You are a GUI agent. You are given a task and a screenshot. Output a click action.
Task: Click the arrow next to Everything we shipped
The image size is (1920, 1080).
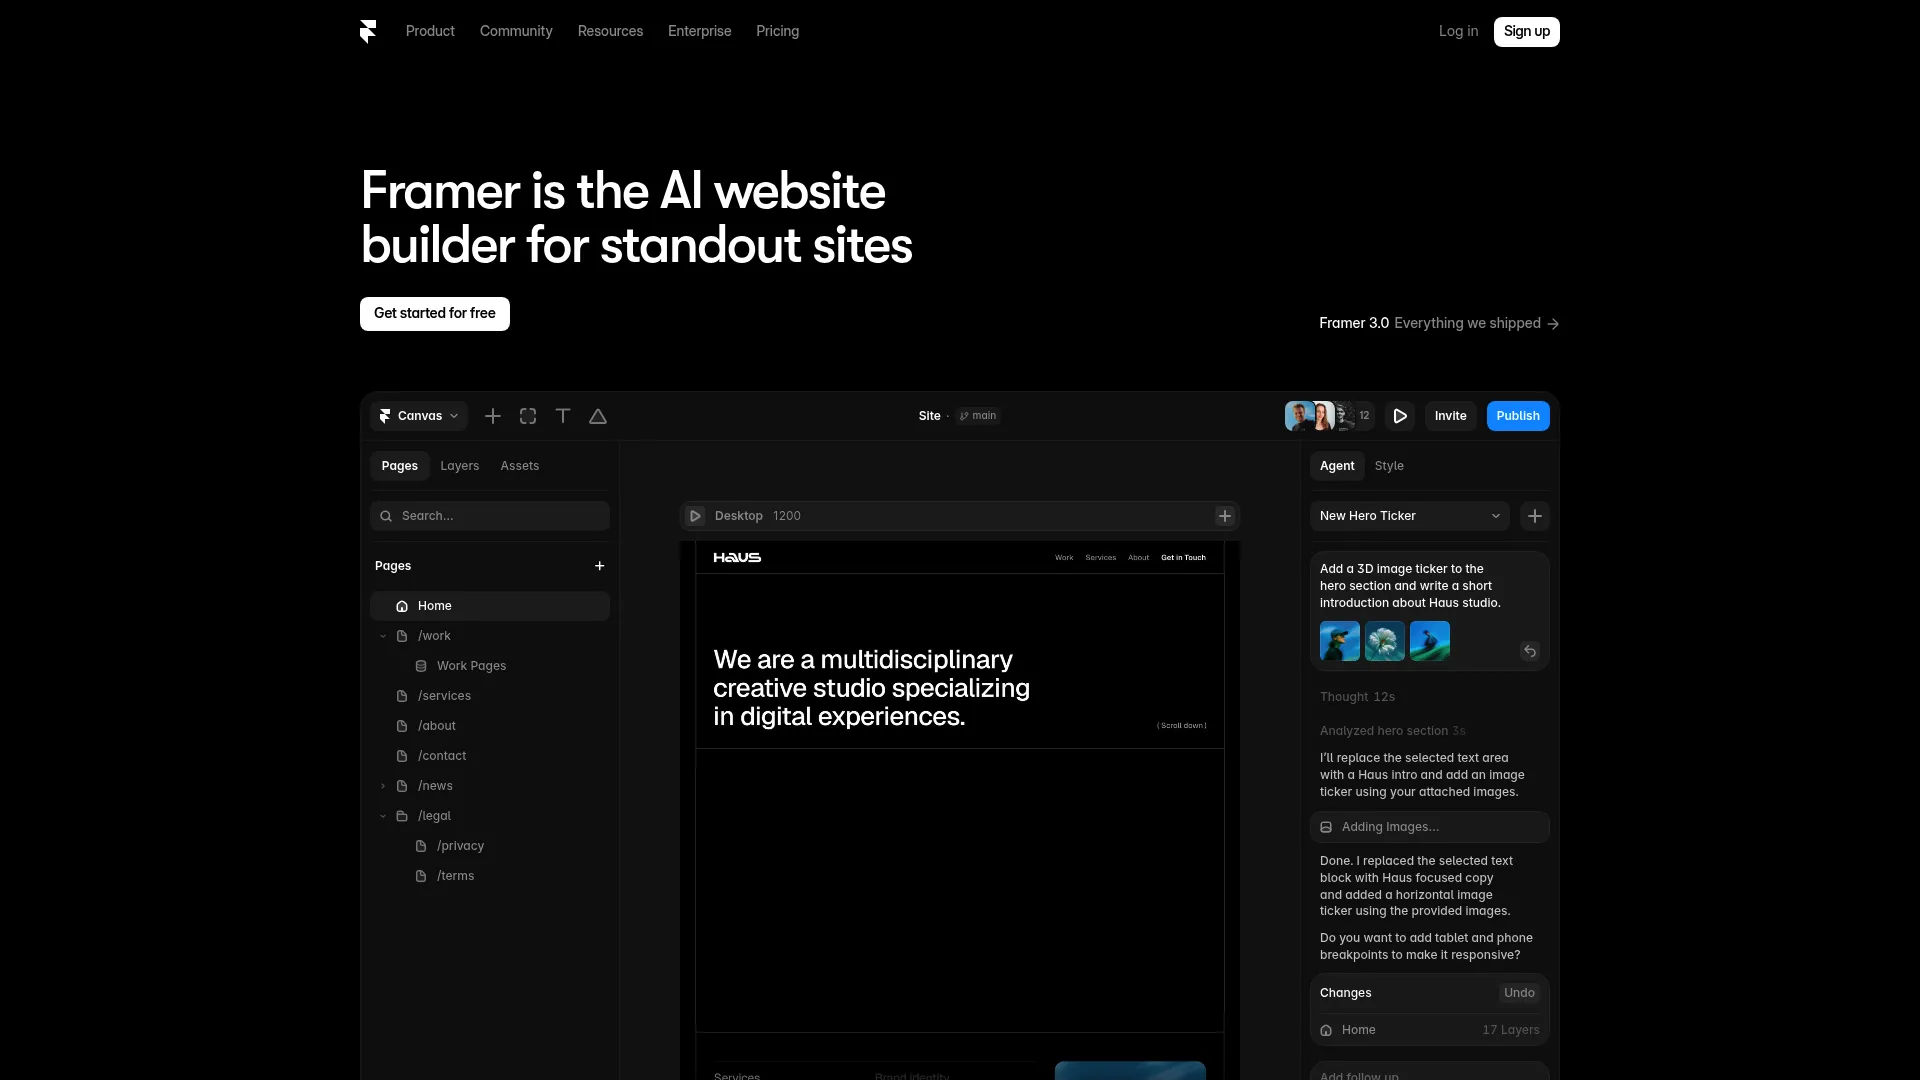(1553, 324)
